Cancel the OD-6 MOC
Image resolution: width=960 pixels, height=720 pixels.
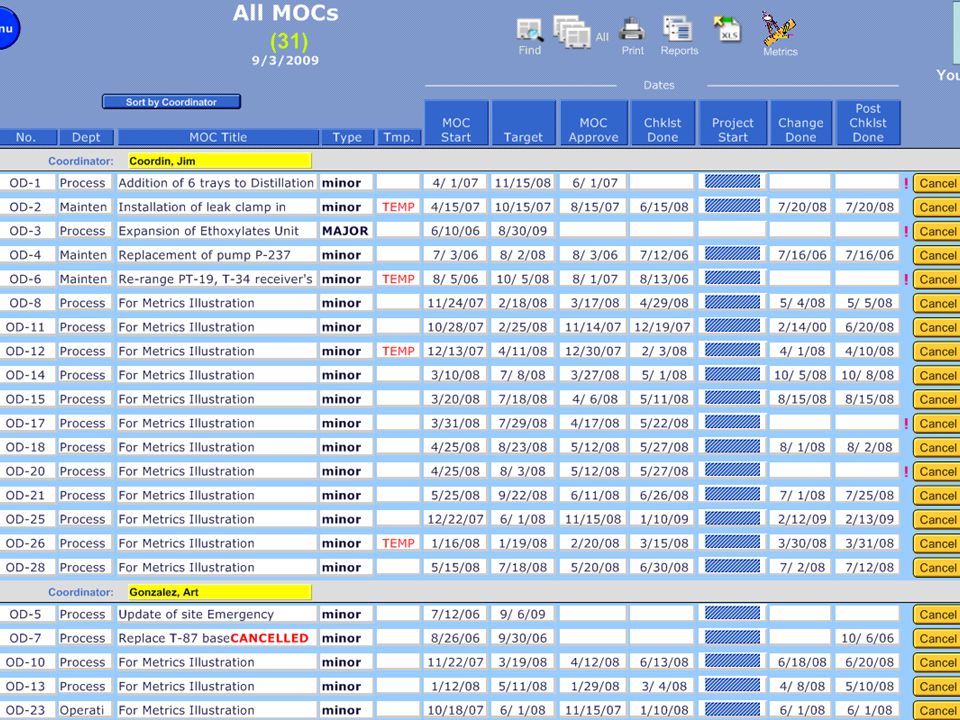937,279
